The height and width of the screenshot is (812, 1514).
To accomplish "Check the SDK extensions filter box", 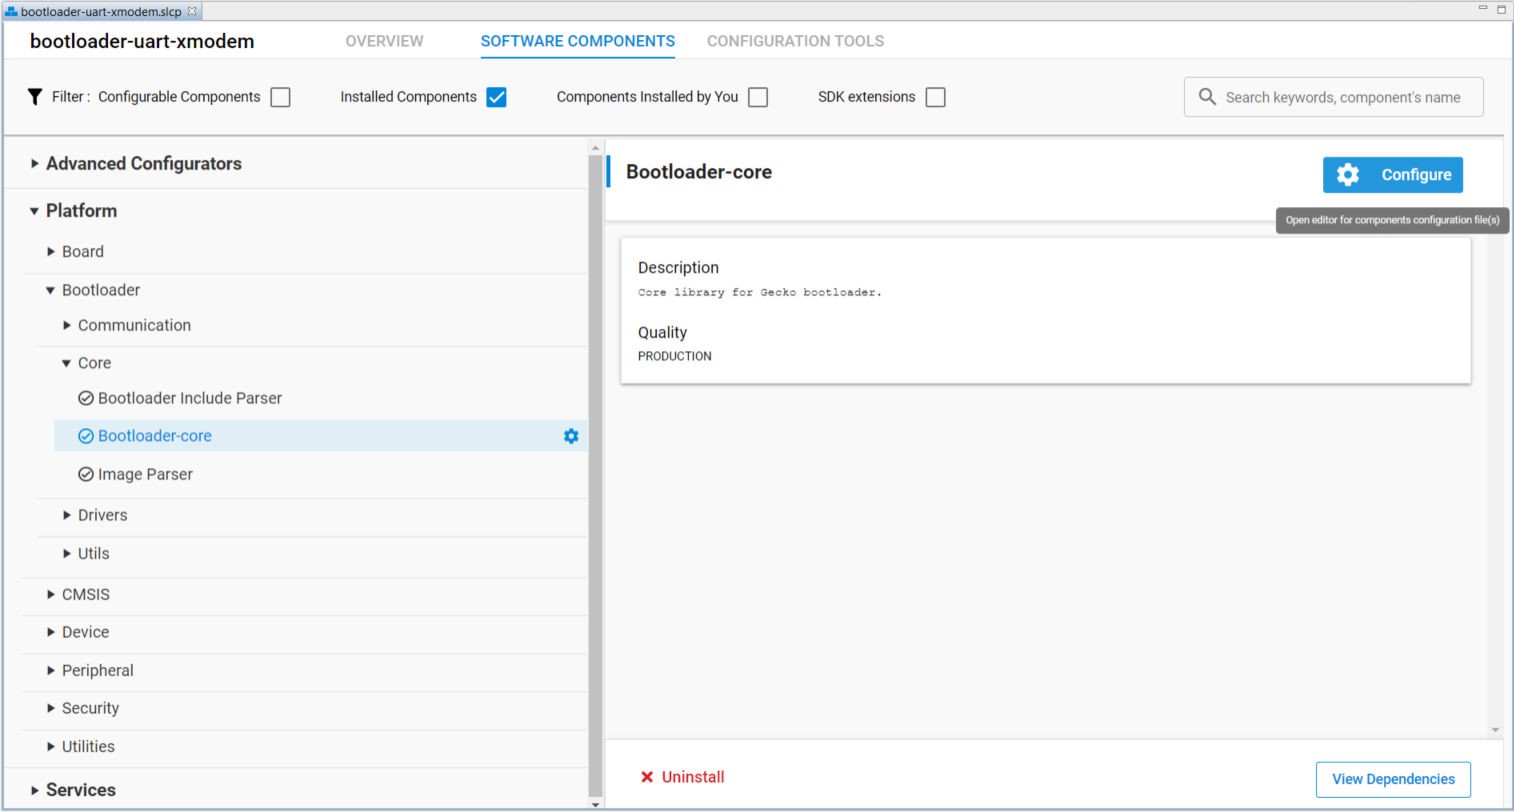I will [x=935, y=97].
